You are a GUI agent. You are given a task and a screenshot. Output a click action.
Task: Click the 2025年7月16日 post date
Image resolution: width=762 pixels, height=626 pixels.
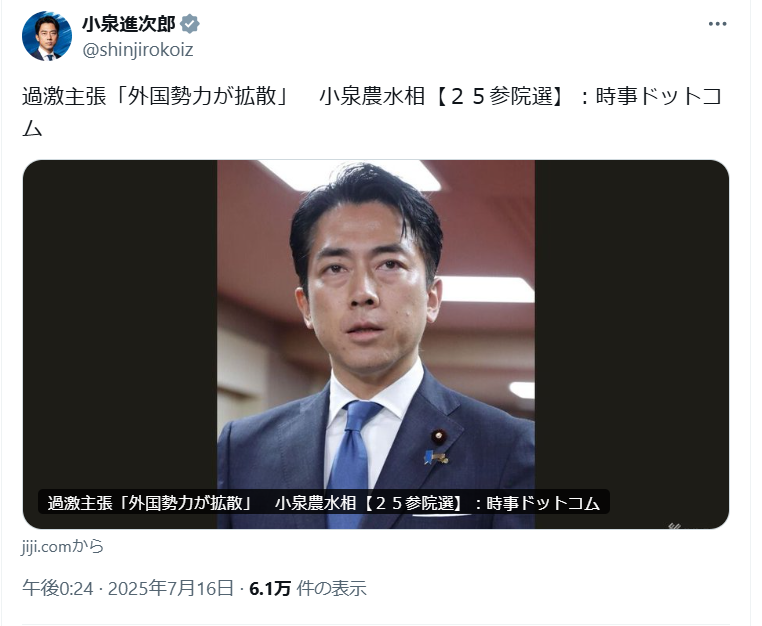(x=171, y=589)
